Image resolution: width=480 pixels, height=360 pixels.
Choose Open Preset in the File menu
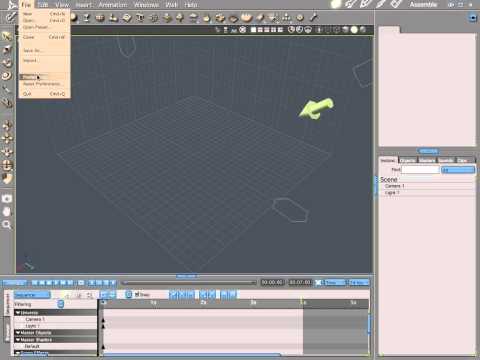pyautogui.click(x=44, y=27)
